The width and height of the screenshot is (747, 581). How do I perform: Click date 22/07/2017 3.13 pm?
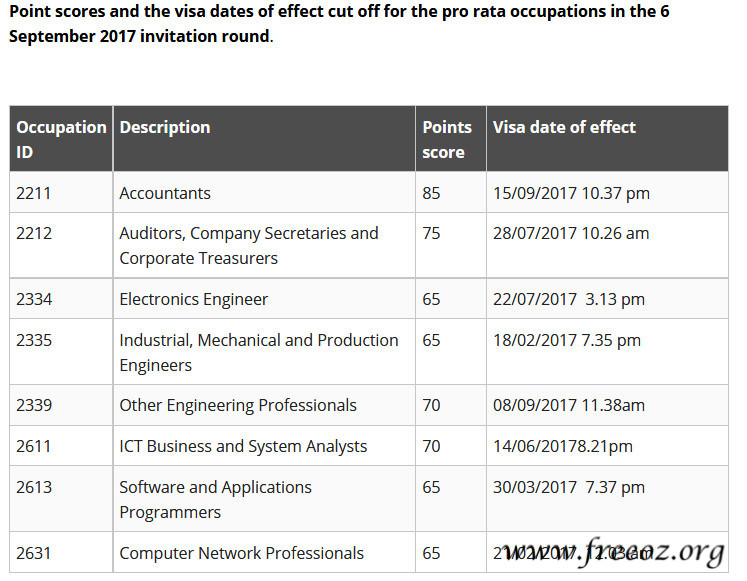click(569, 299)
